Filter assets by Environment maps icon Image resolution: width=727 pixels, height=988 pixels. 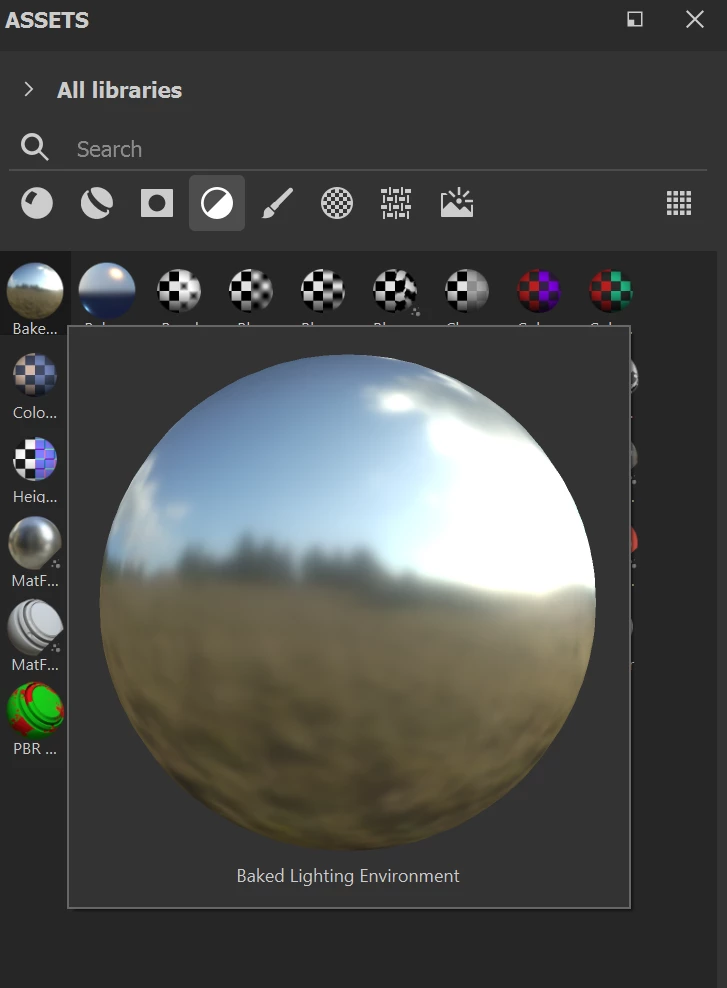[x=457, y=202]
